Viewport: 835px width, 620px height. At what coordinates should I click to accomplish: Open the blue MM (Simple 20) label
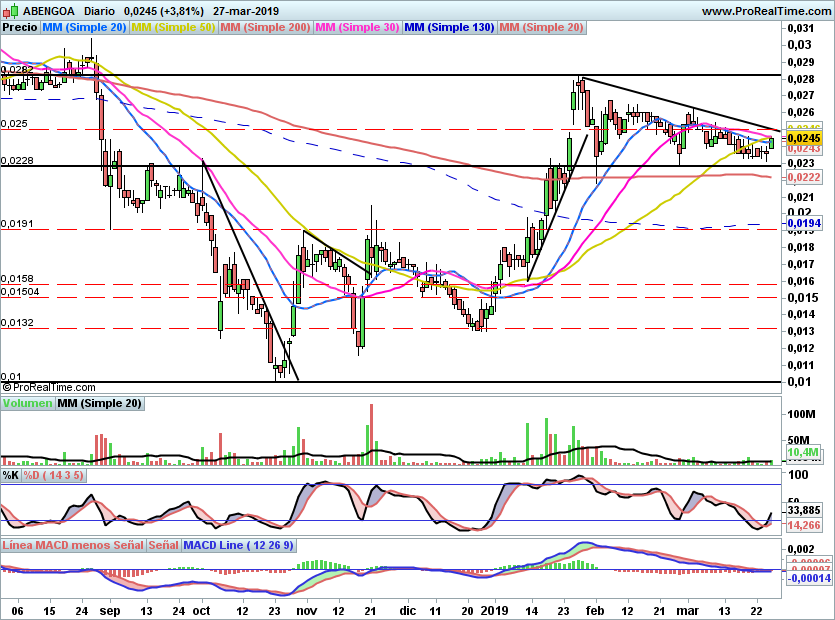[84, 27]
